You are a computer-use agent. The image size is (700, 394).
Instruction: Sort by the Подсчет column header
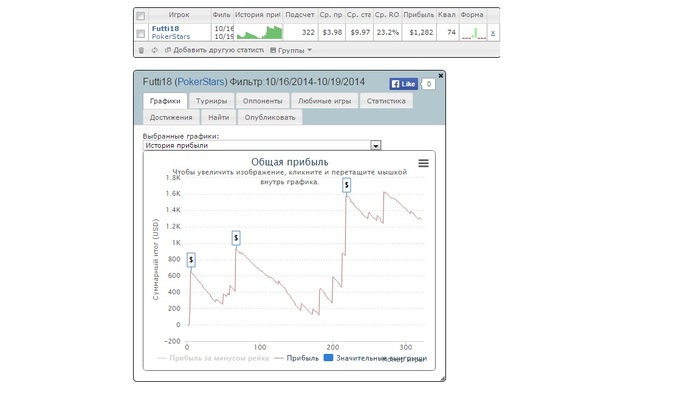coord(300,15)
